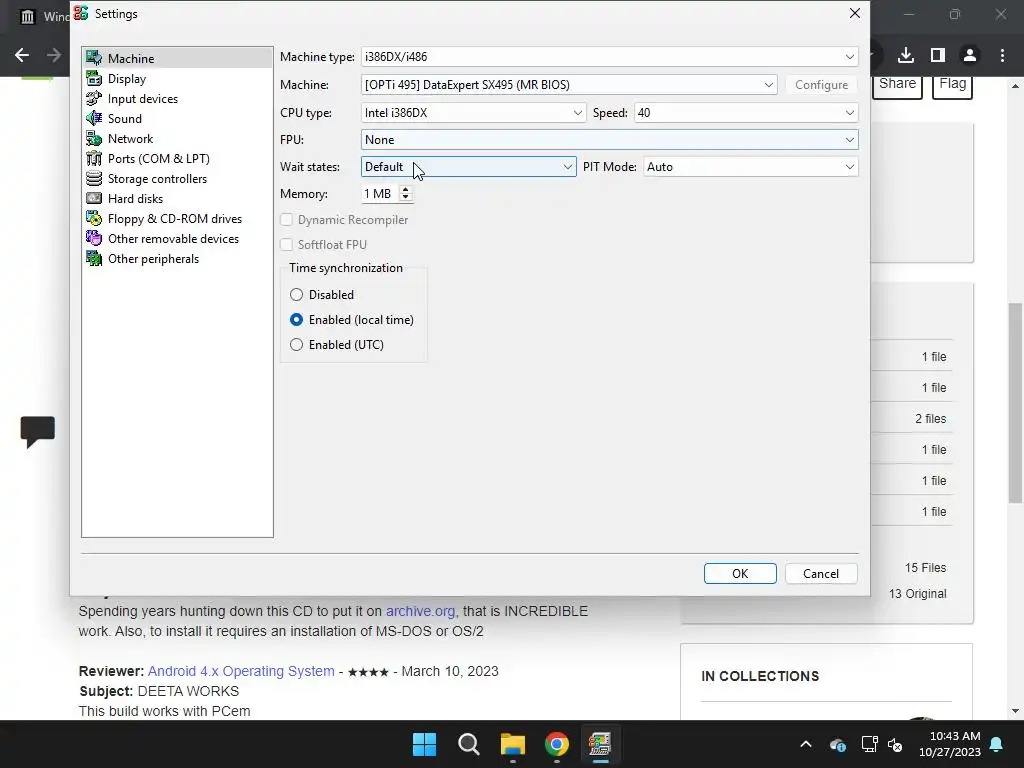Click the Floppy & CD-ROM drives icon
Screen dimensions: 1024x768
(x=94, y=219)
